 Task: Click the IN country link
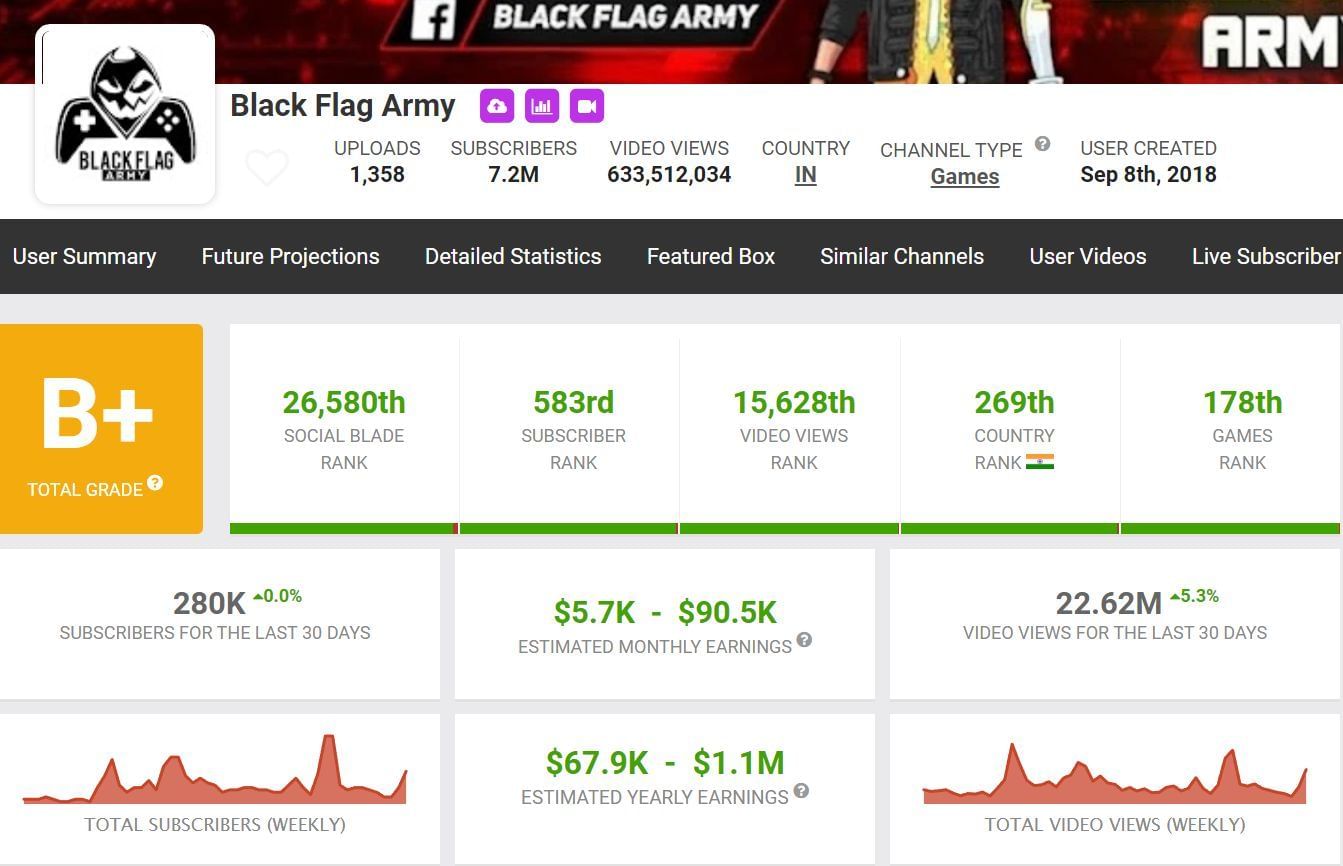tap(805, 175)
